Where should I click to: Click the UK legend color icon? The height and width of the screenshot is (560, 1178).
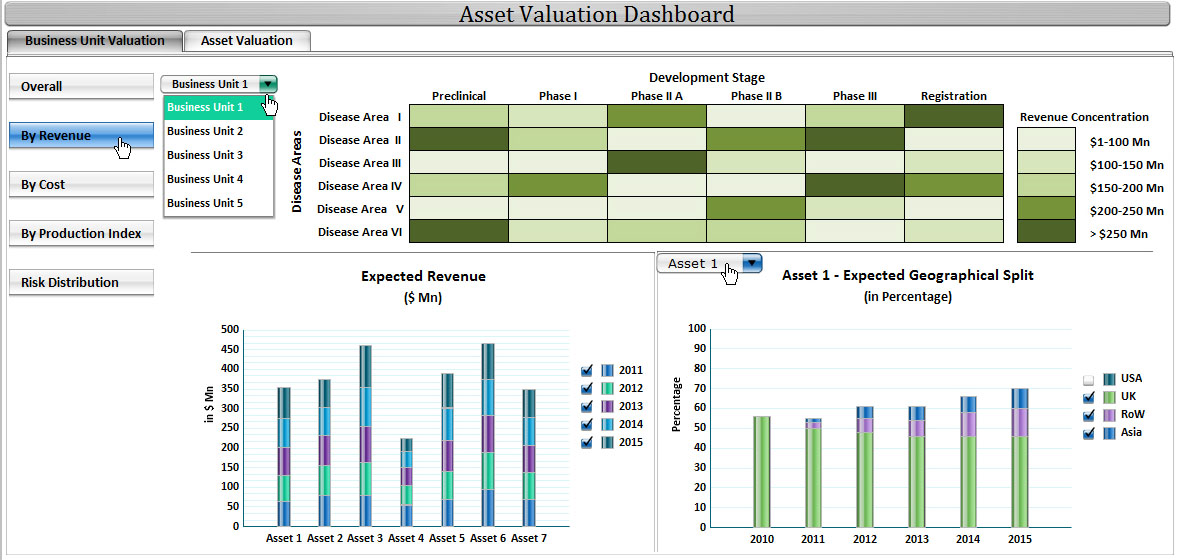(x=1109, y=397)
